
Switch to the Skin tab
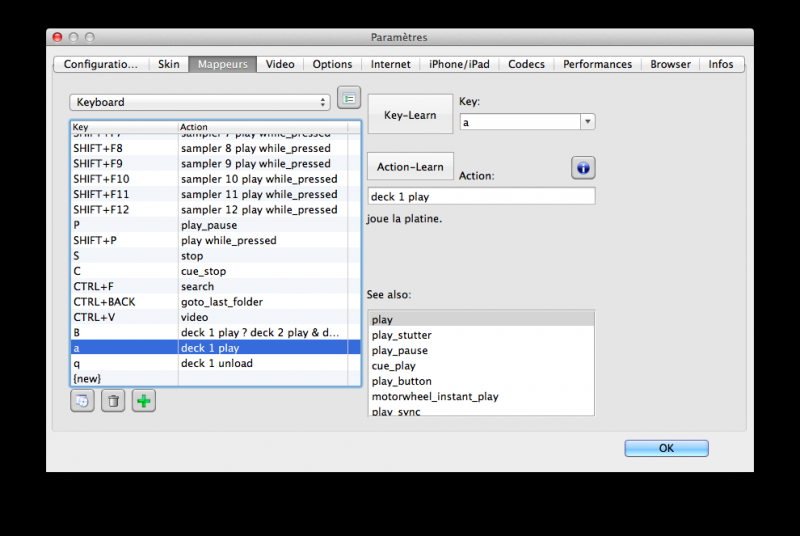(x=169, y=64)
